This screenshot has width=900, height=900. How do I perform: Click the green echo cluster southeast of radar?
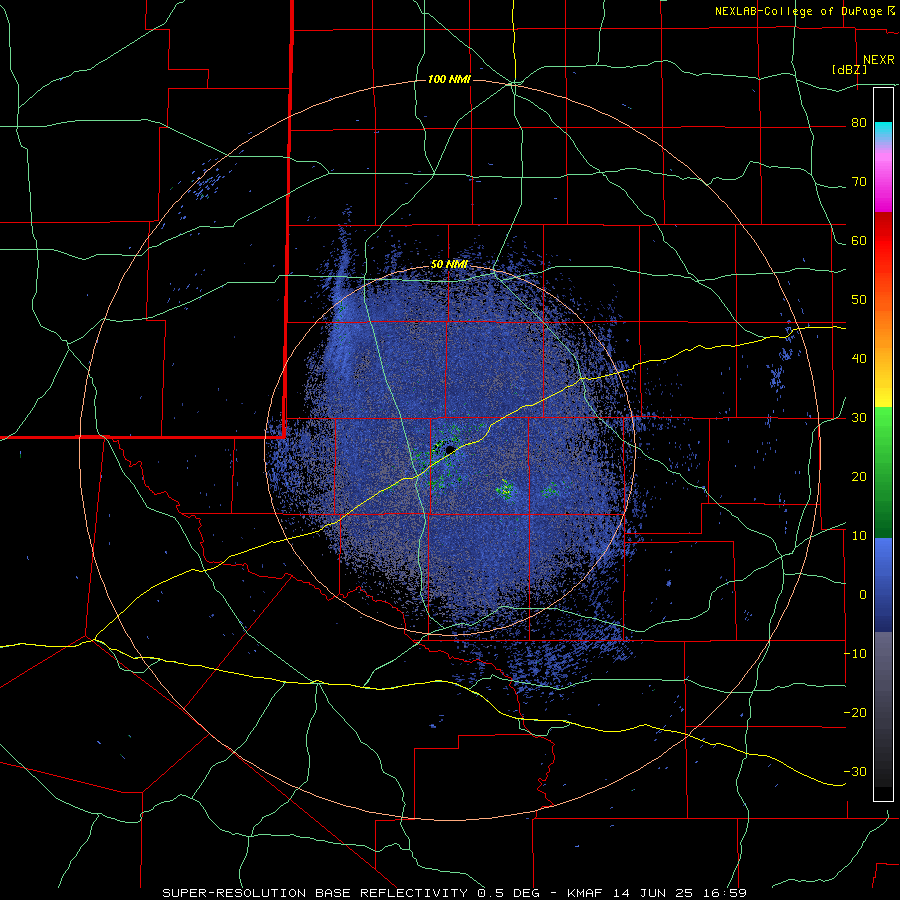(506, 489)
